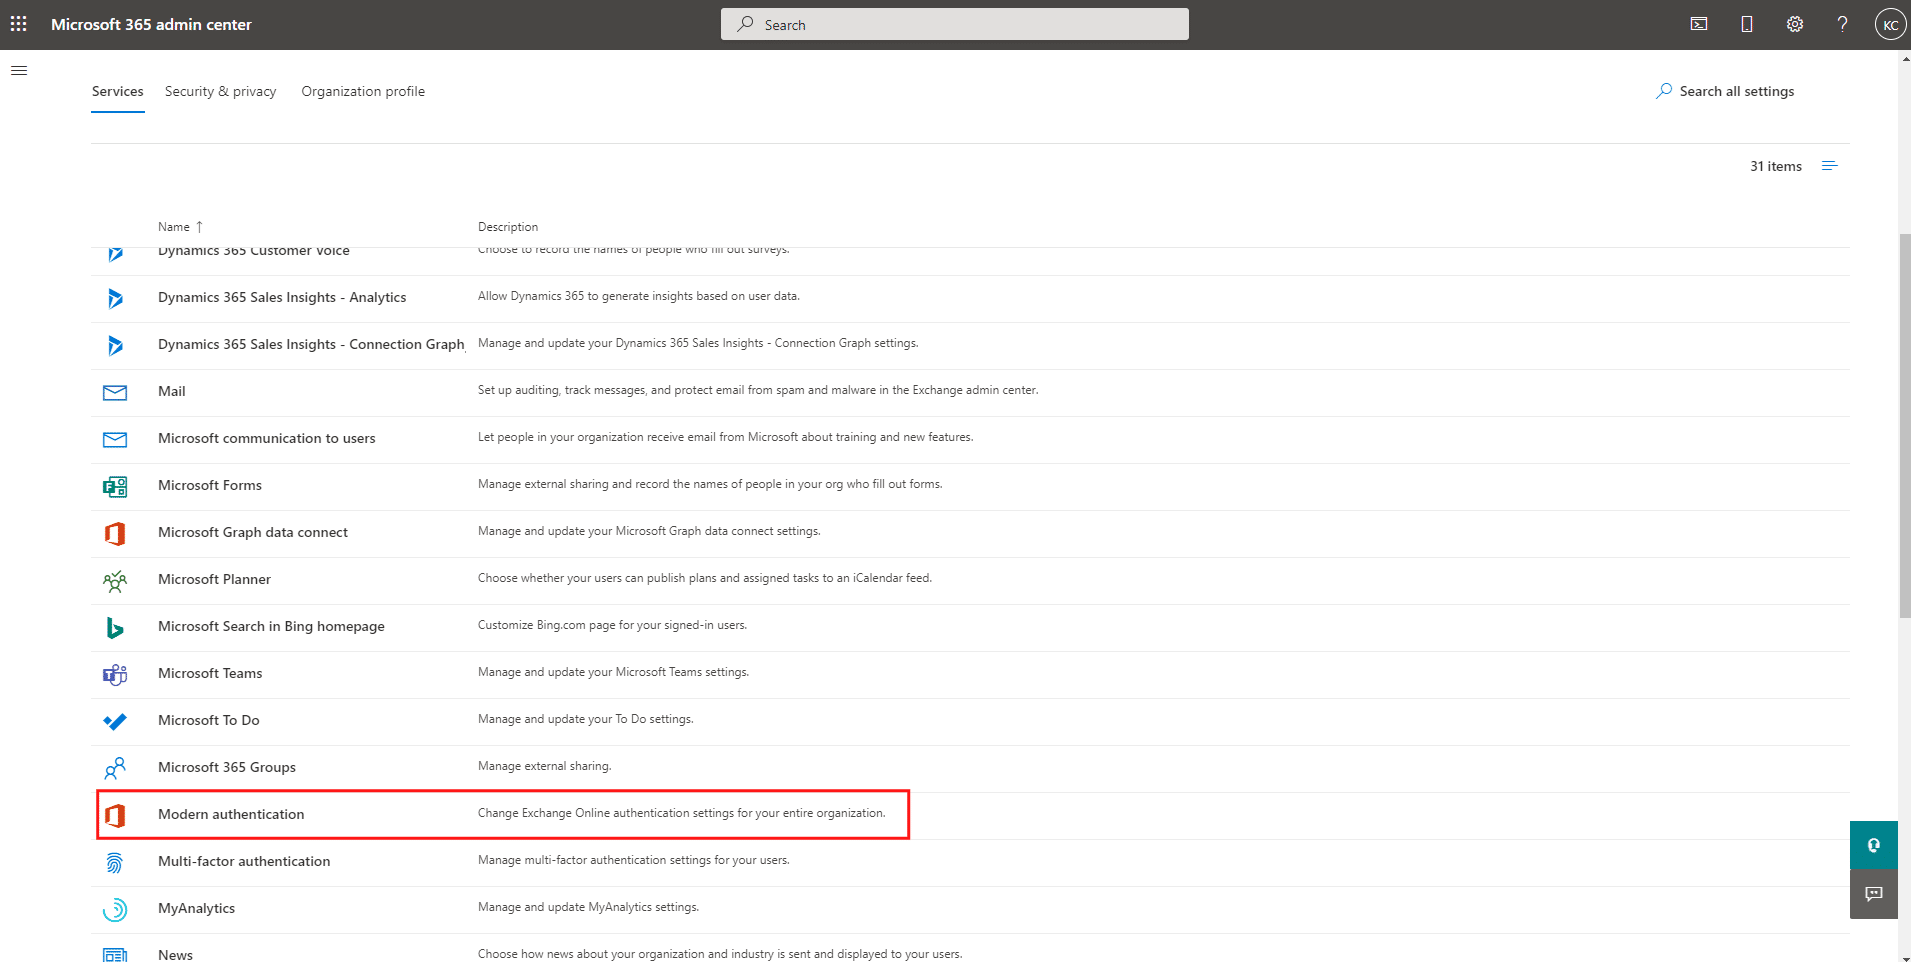1911x962 pixels.
Task: Open the help question mark icon
Action: (1842, 24)
